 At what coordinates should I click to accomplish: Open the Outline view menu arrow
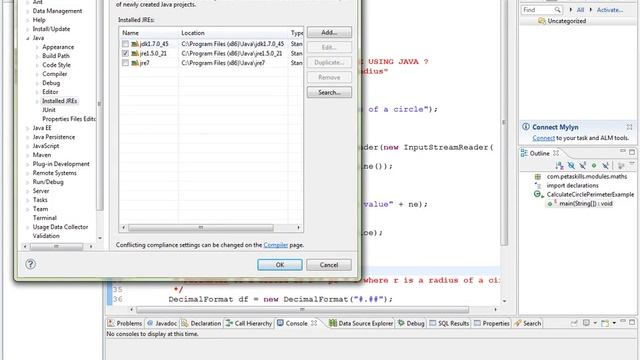[632, 164]
